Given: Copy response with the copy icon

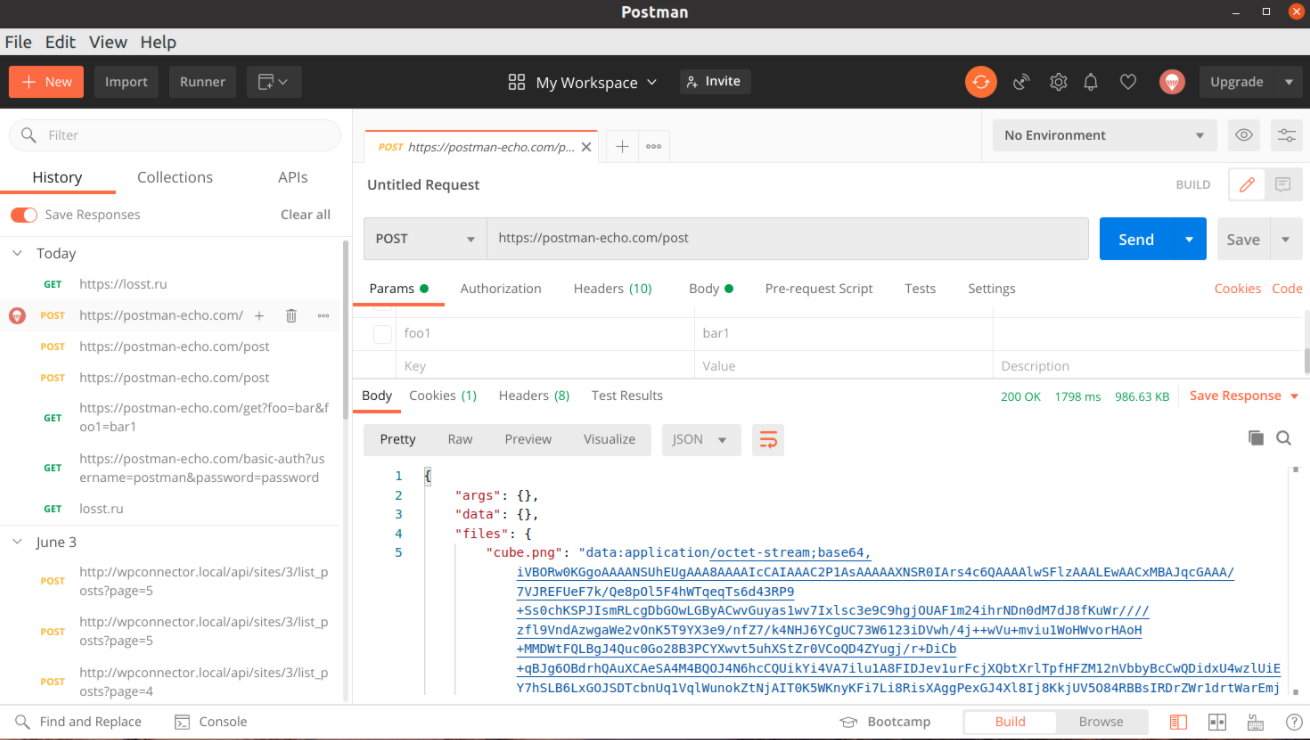Looking at the screenshot, I should pos(1256,438).
